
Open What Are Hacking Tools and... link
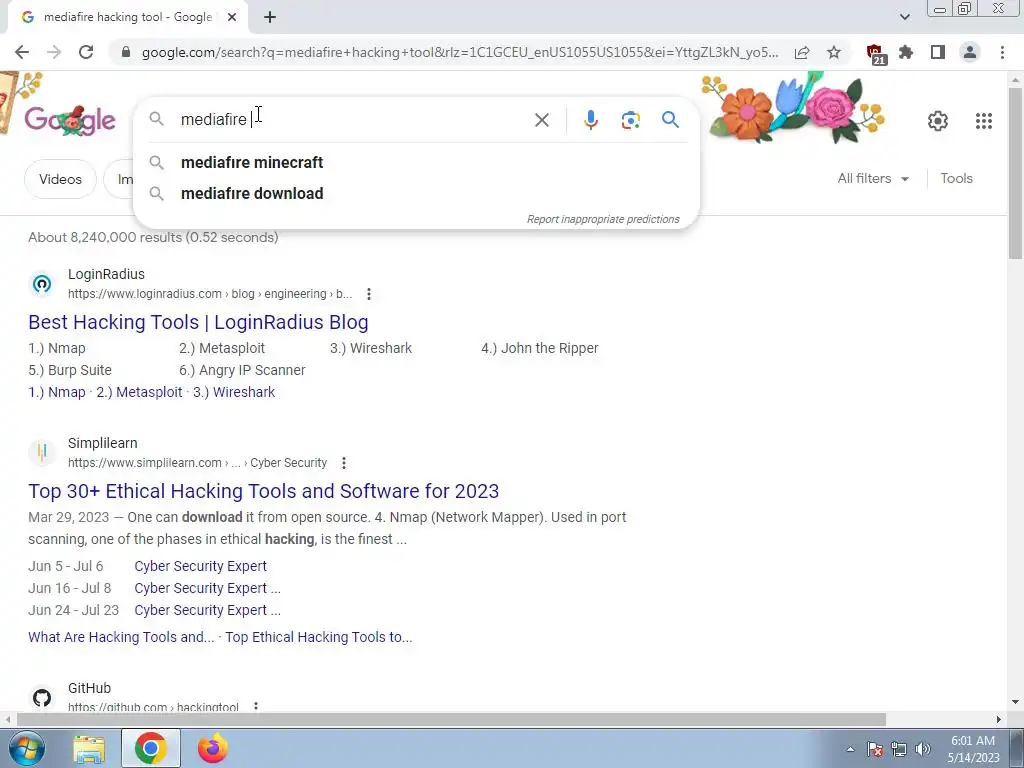(x=121, y=637)
